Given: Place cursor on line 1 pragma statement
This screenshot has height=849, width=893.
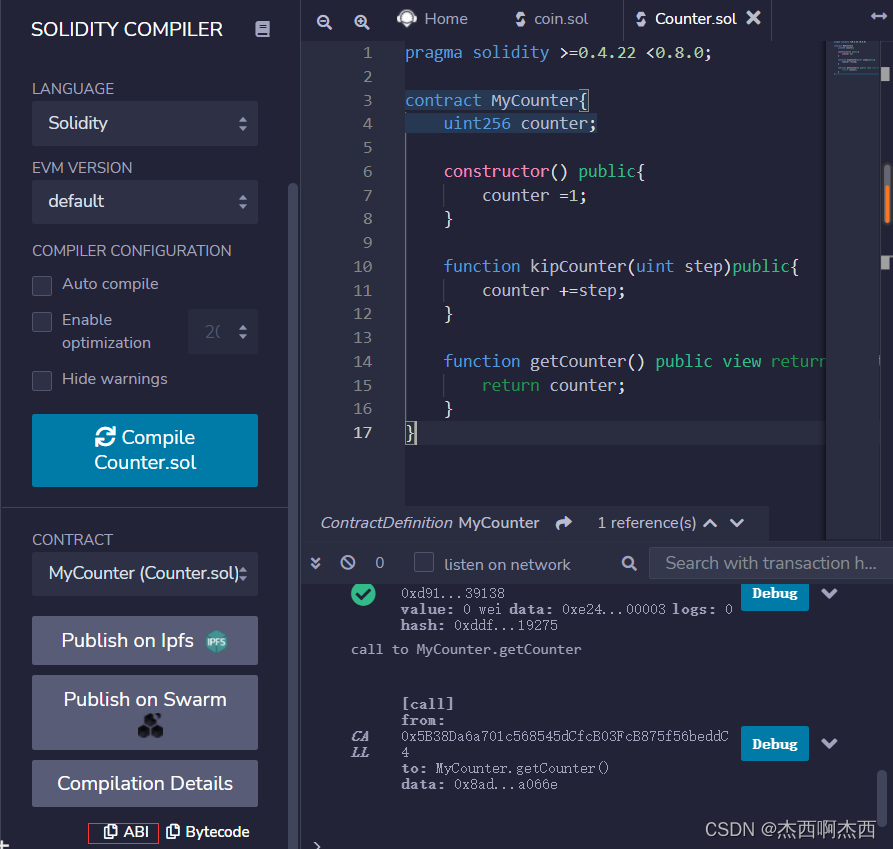Looking at the screenshot, I should (558, 53).
